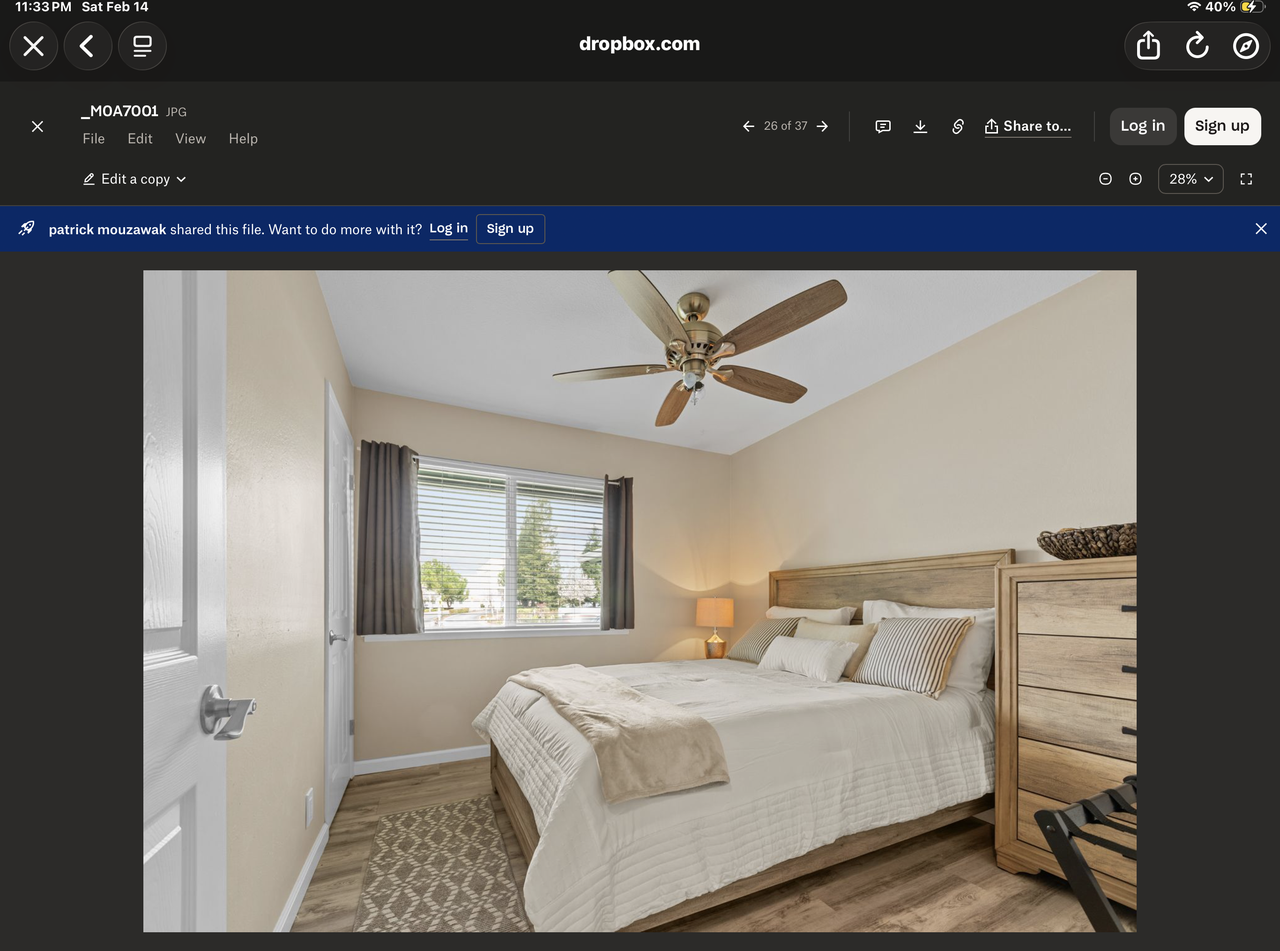Click the download icon in toolbar
This screenshot has height=951, width=1280.
[920, 126]
